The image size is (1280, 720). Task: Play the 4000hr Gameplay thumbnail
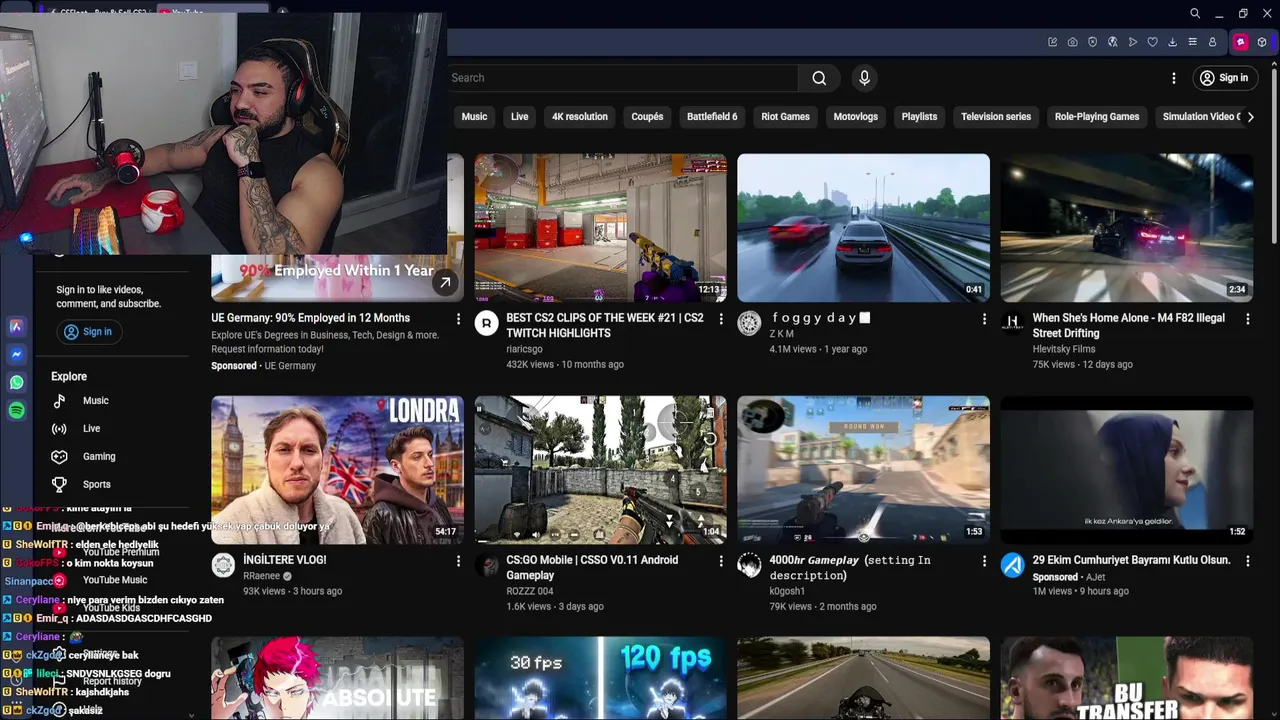click(864, 470)
